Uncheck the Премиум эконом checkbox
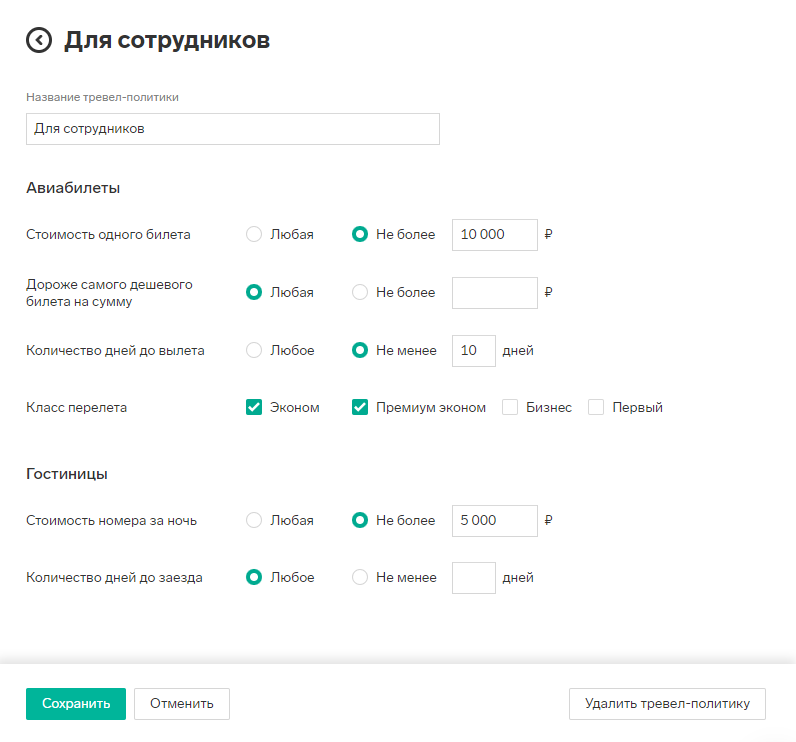This screenshot has width=796, height=742. coord(360,407)
